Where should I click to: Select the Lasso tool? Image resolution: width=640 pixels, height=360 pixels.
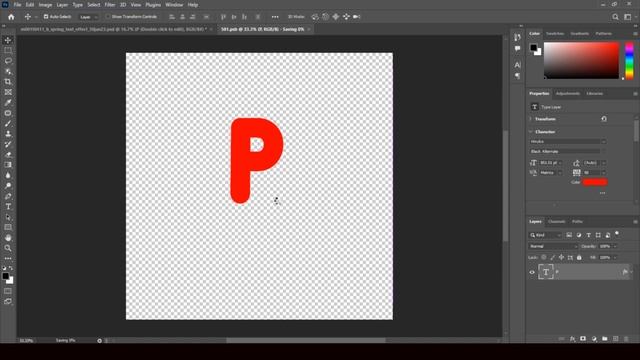point(8,61)
